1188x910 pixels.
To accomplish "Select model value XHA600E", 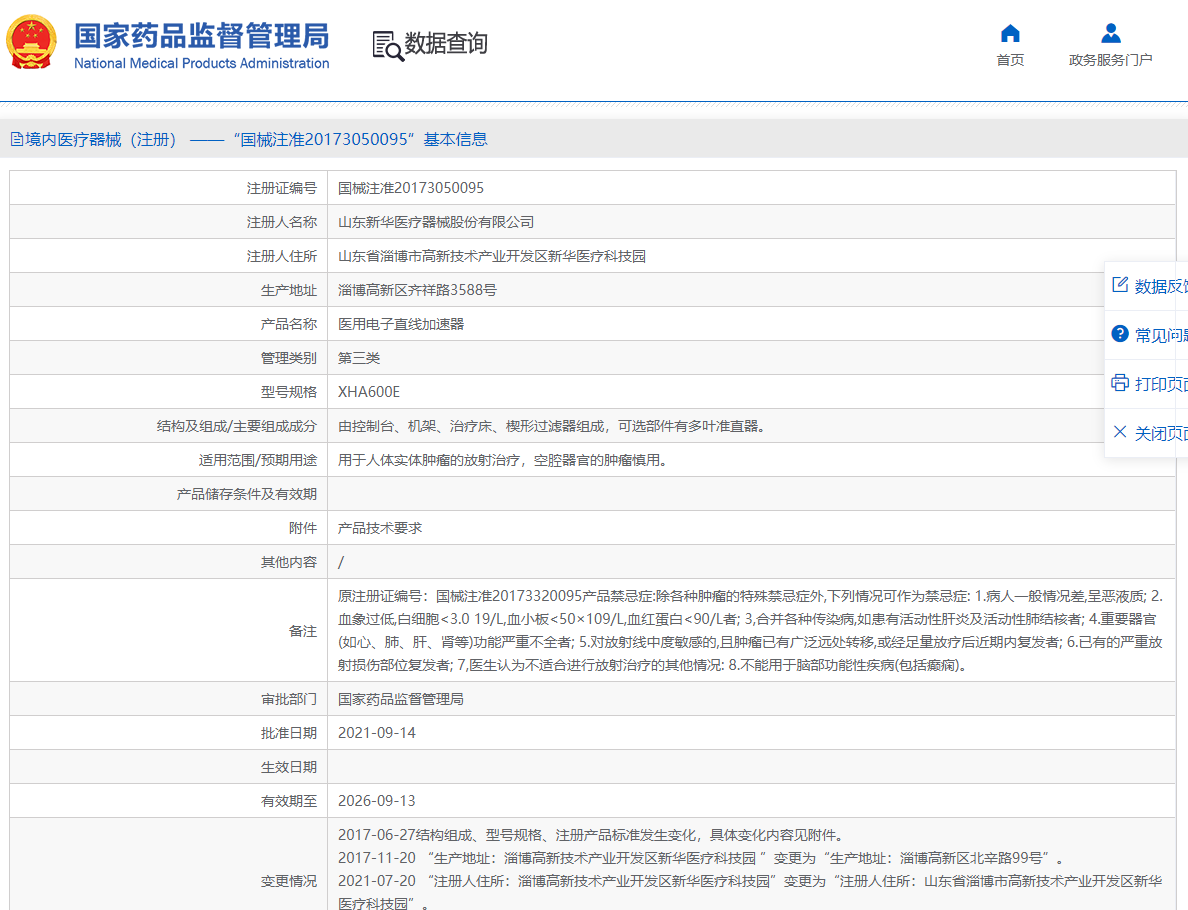I will point(369,392).
